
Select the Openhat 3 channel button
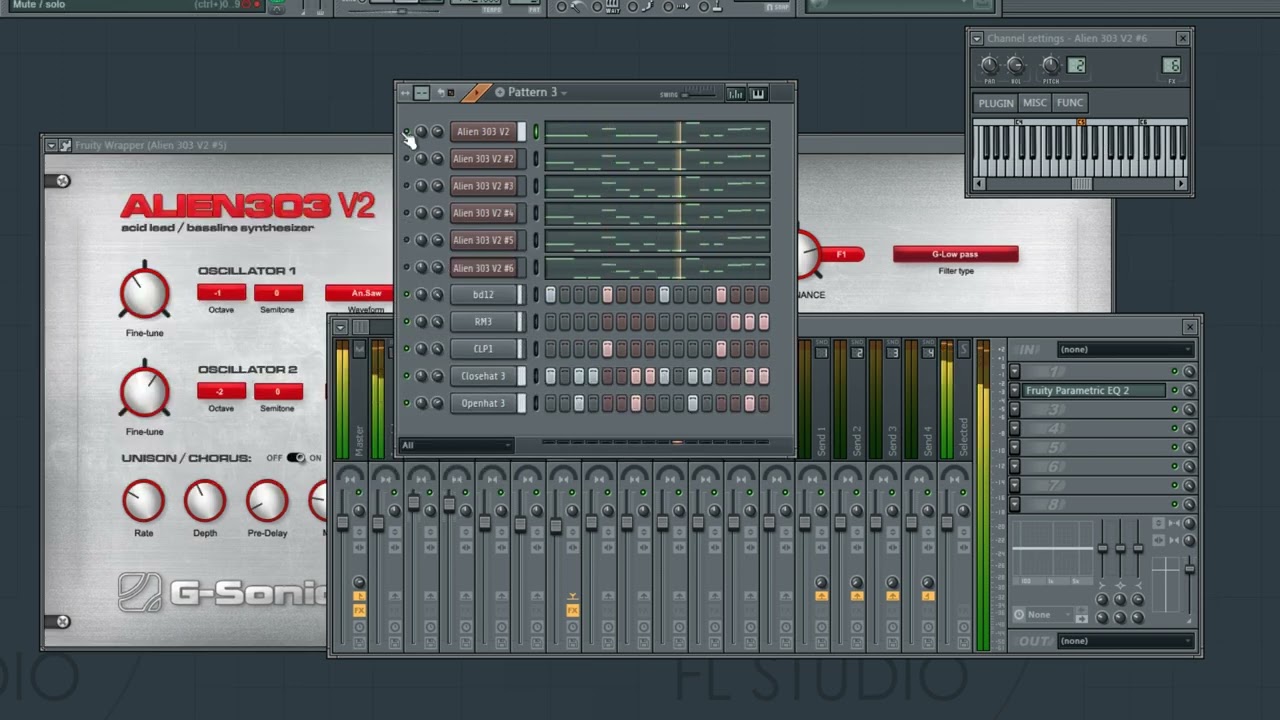coord(483,403)
